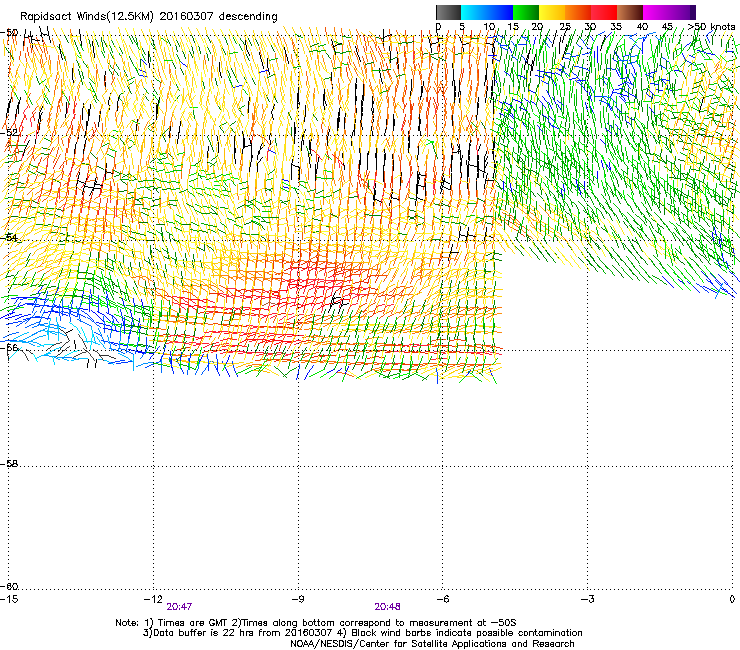The width and height of the screenshot is (740, 650).
Task: Click the dark purple 45-50 knots segment
Action: pyautogui.click(x=682, y=12)
